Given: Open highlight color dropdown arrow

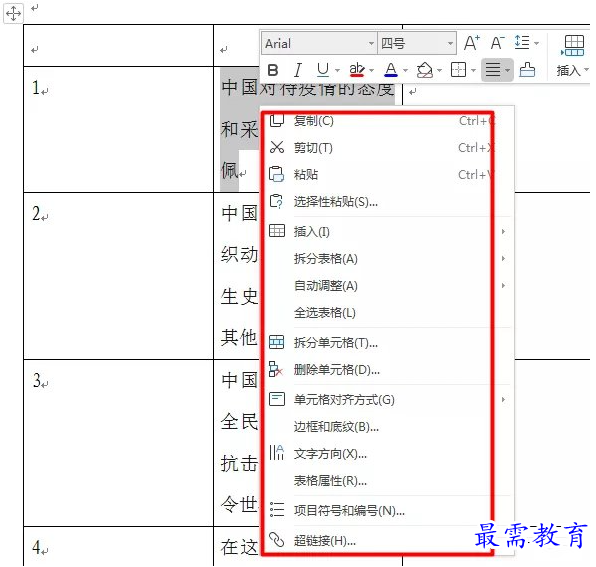Looking at the screenshot, I should pos(371,70).
